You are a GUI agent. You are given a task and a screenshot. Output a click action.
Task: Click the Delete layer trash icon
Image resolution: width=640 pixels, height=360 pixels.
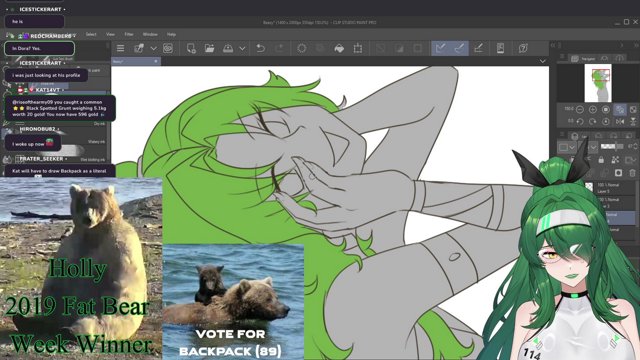click(x=632, y=173)
